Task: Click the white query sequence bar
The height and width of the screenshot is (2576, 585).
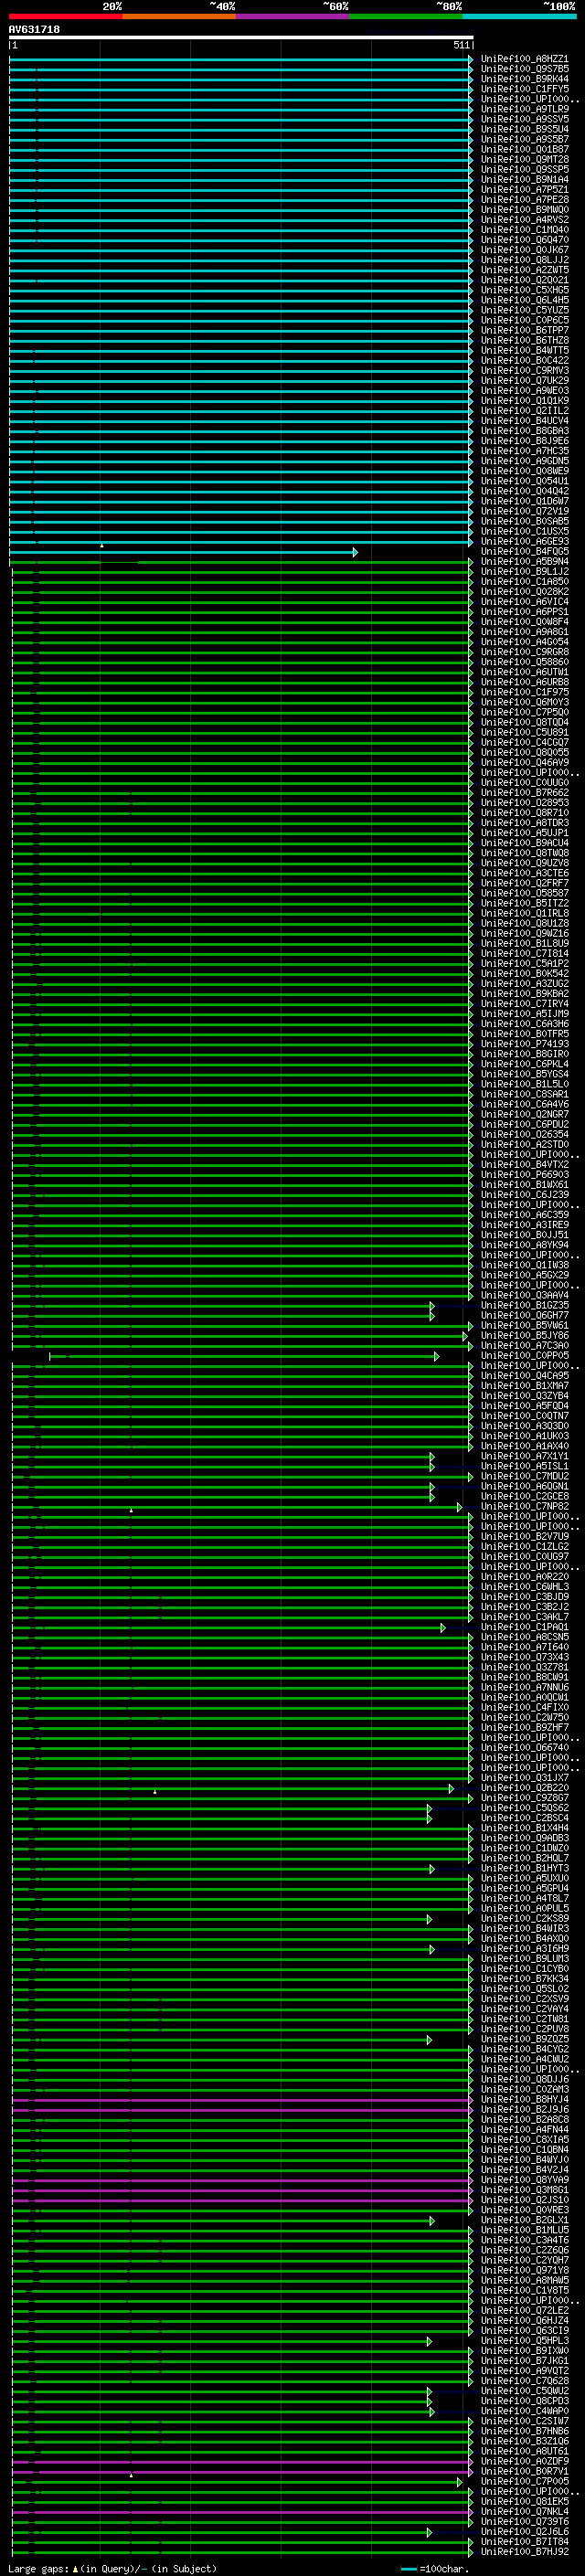Action: tap(241, 37)
